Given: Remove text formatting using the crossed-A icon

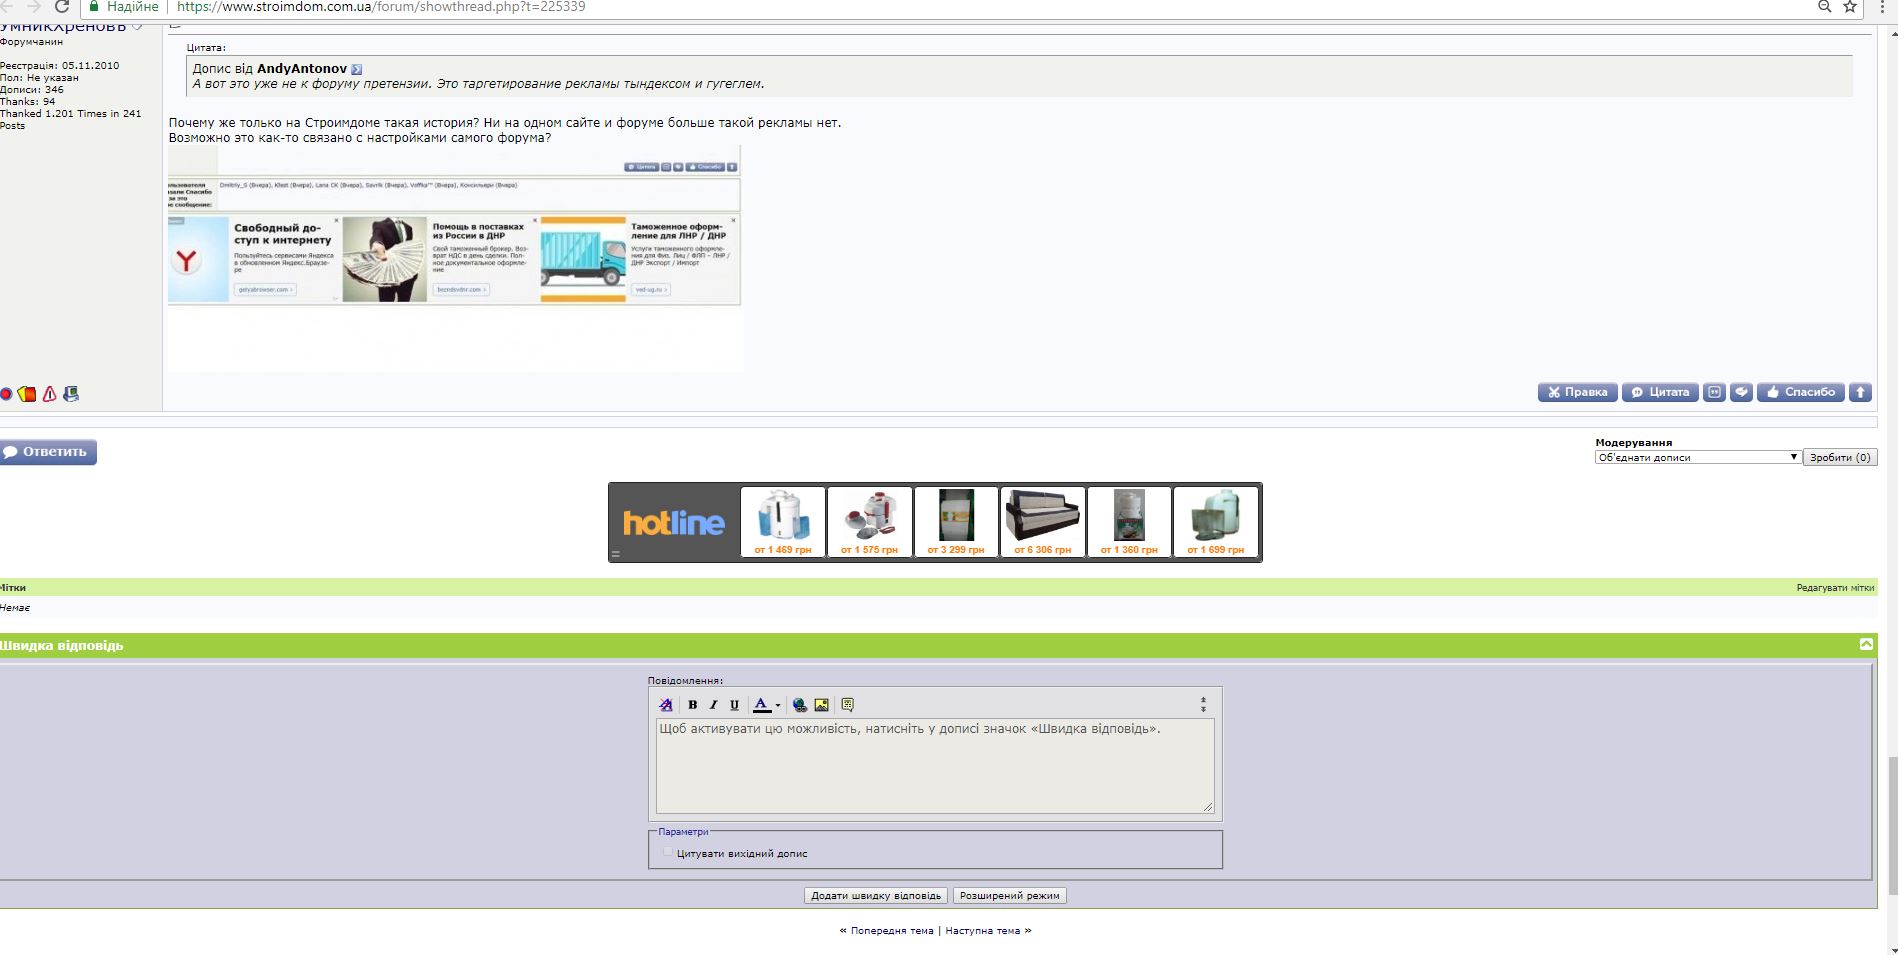Looking at the screenshot, I should (665, 705).
